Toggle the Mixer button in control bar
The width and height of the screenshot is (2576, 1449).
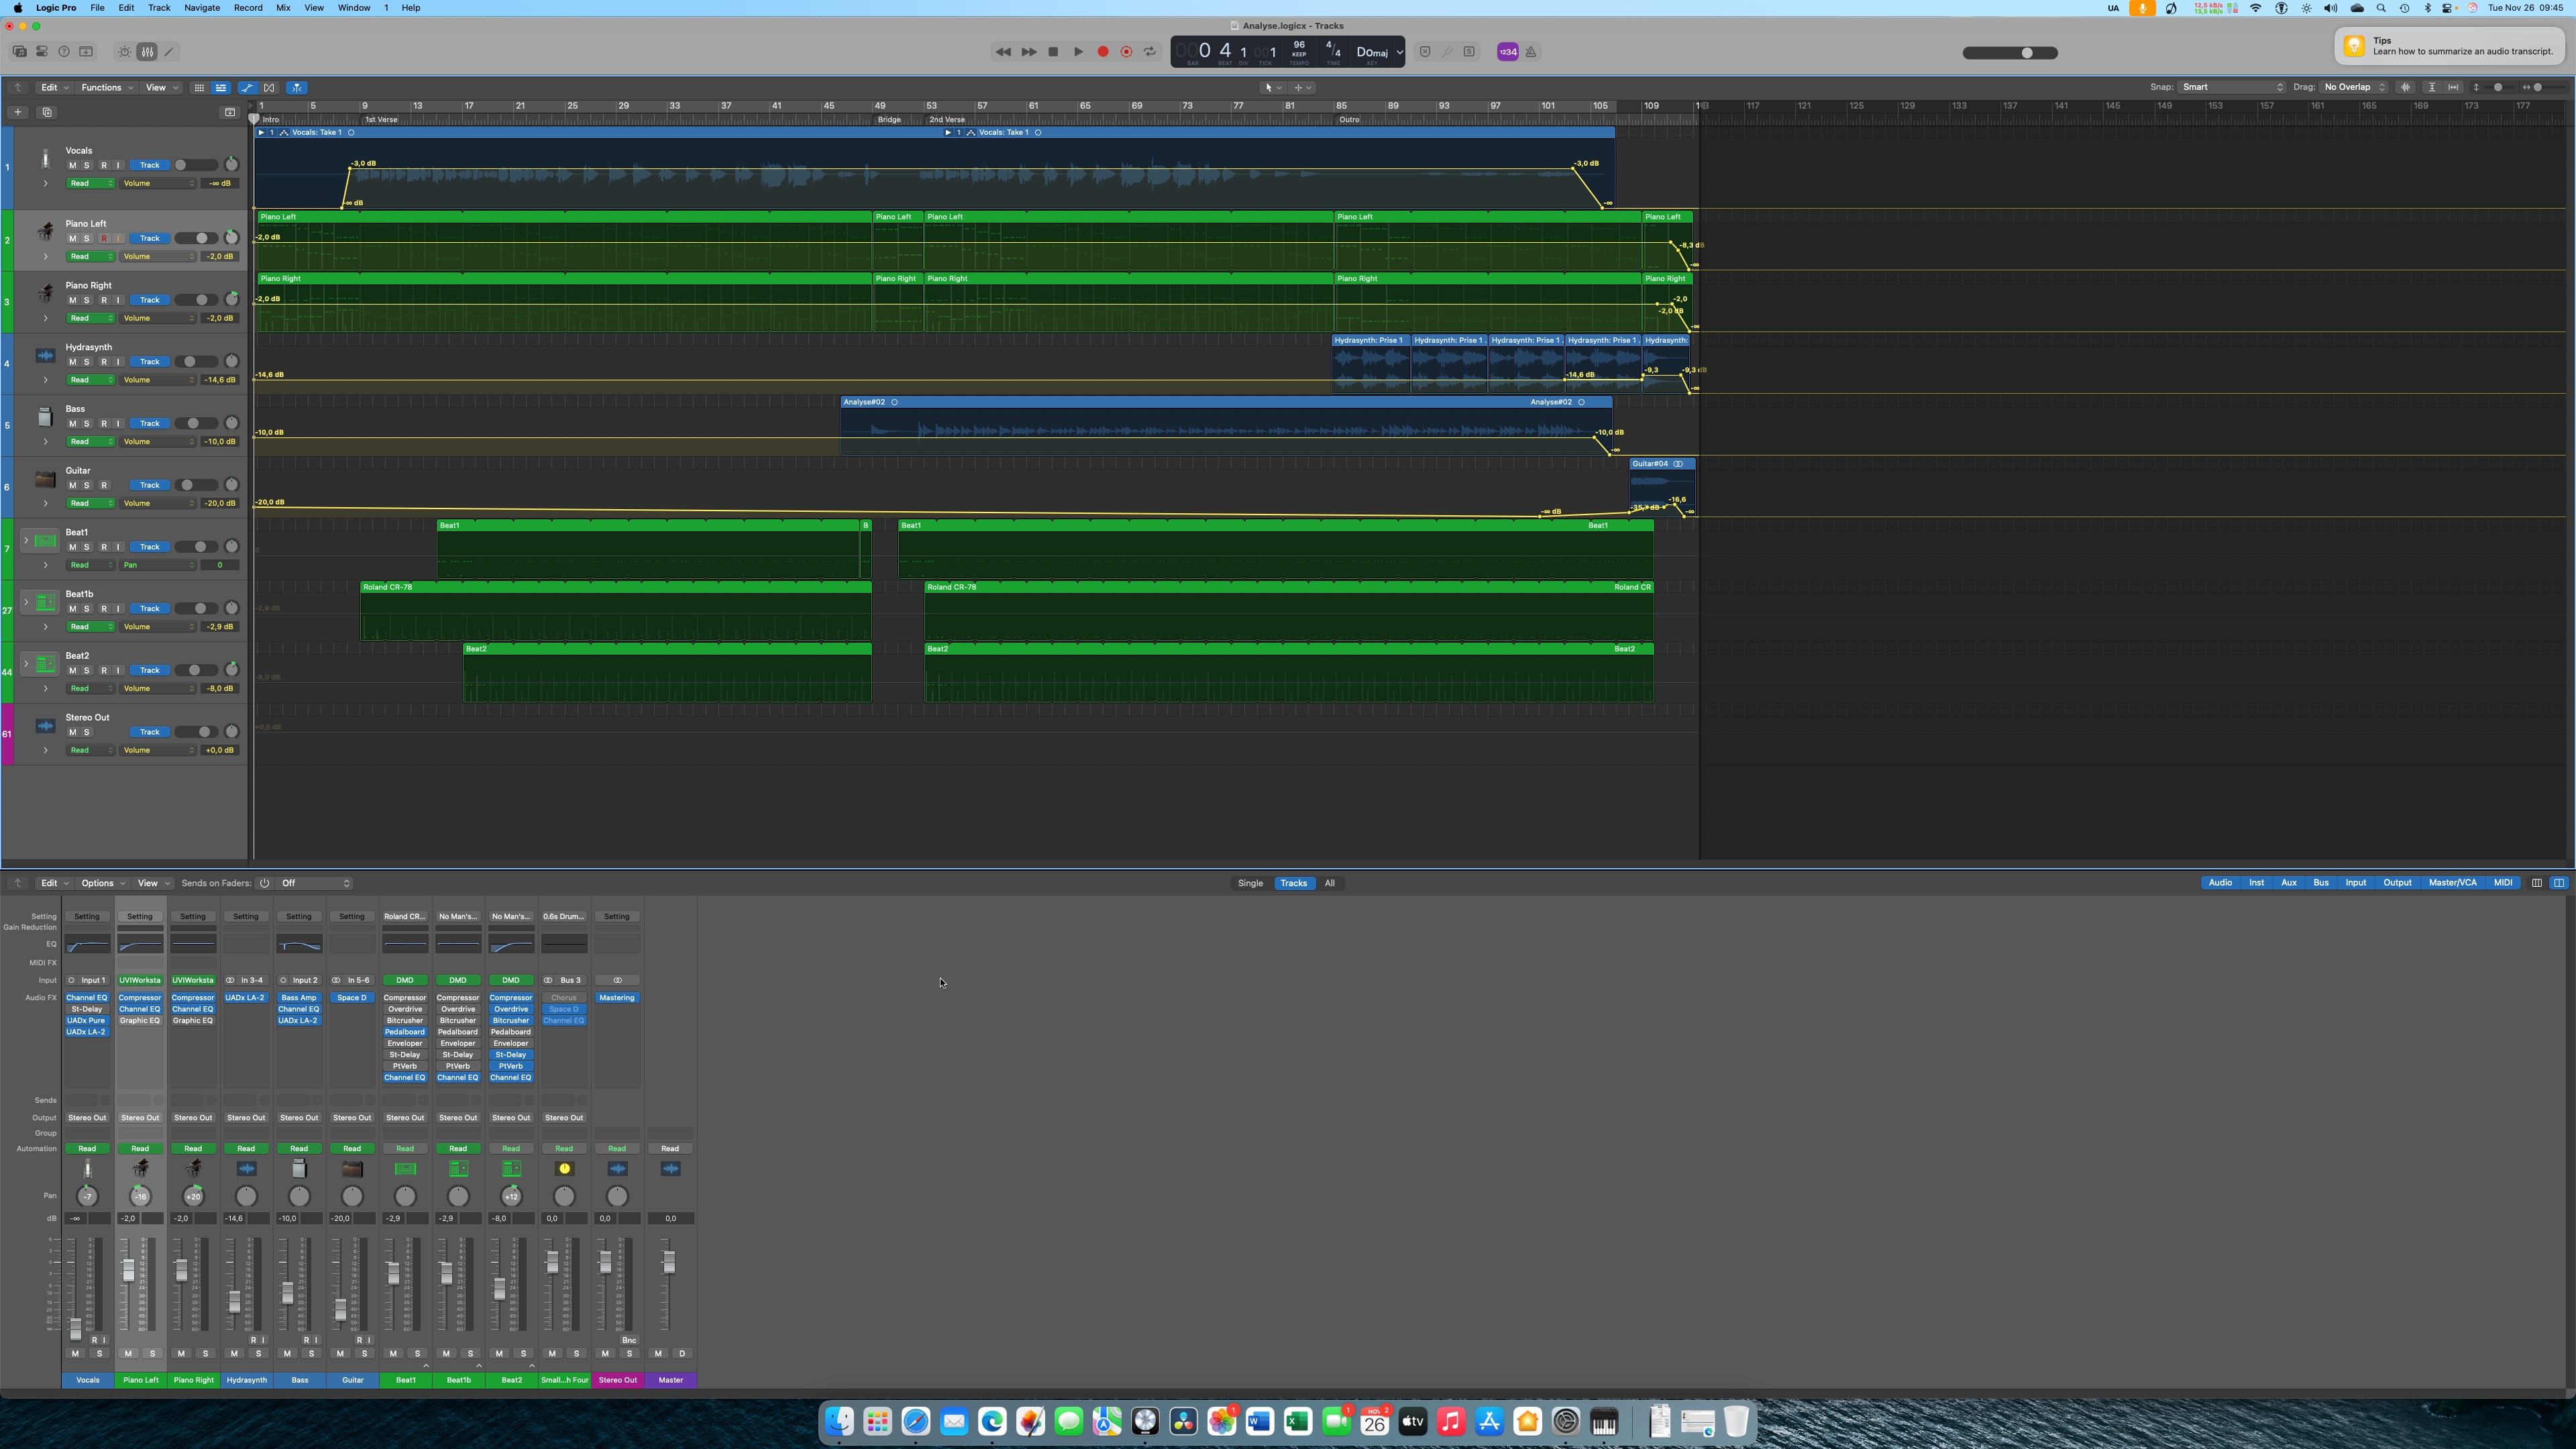pyautogui.click(x=147, y=52)
